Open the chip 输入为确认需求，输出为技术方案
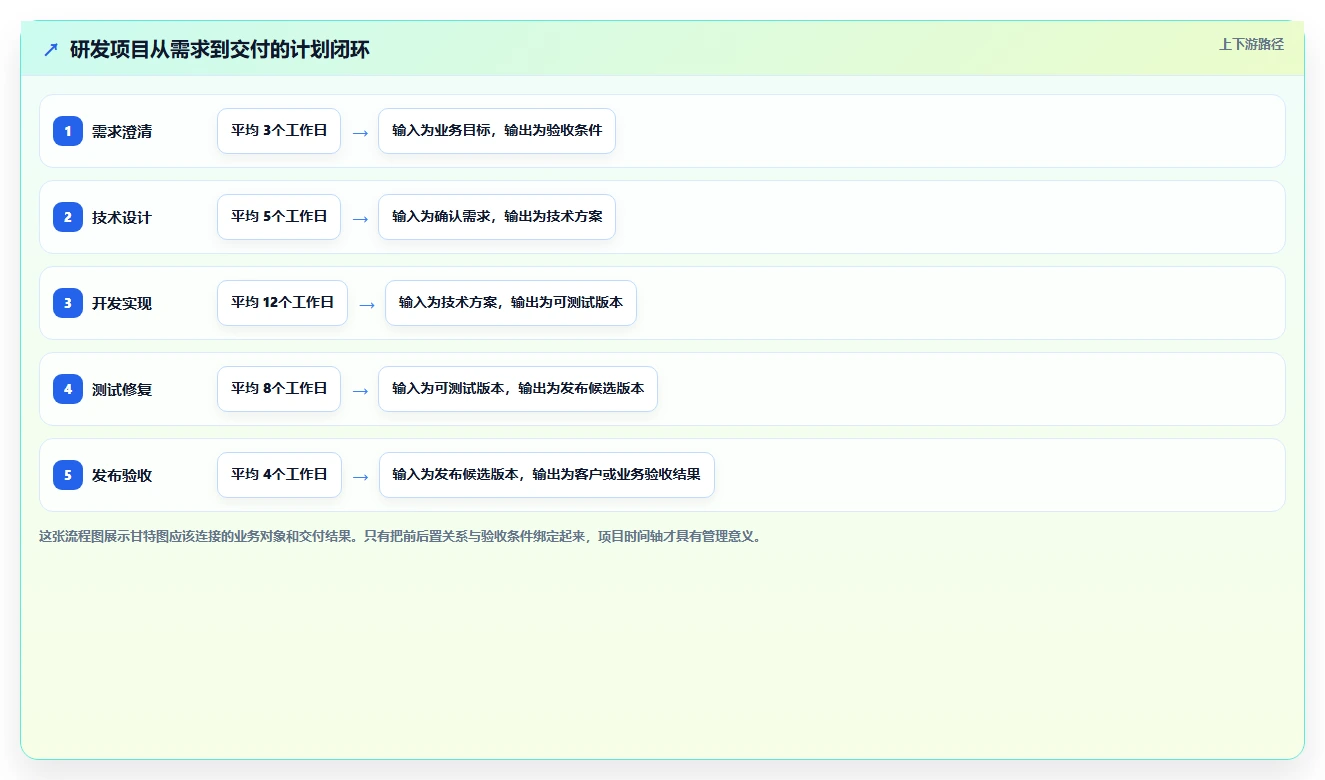The width and height of the screenshot is (1325, 780). coord(497,217)
